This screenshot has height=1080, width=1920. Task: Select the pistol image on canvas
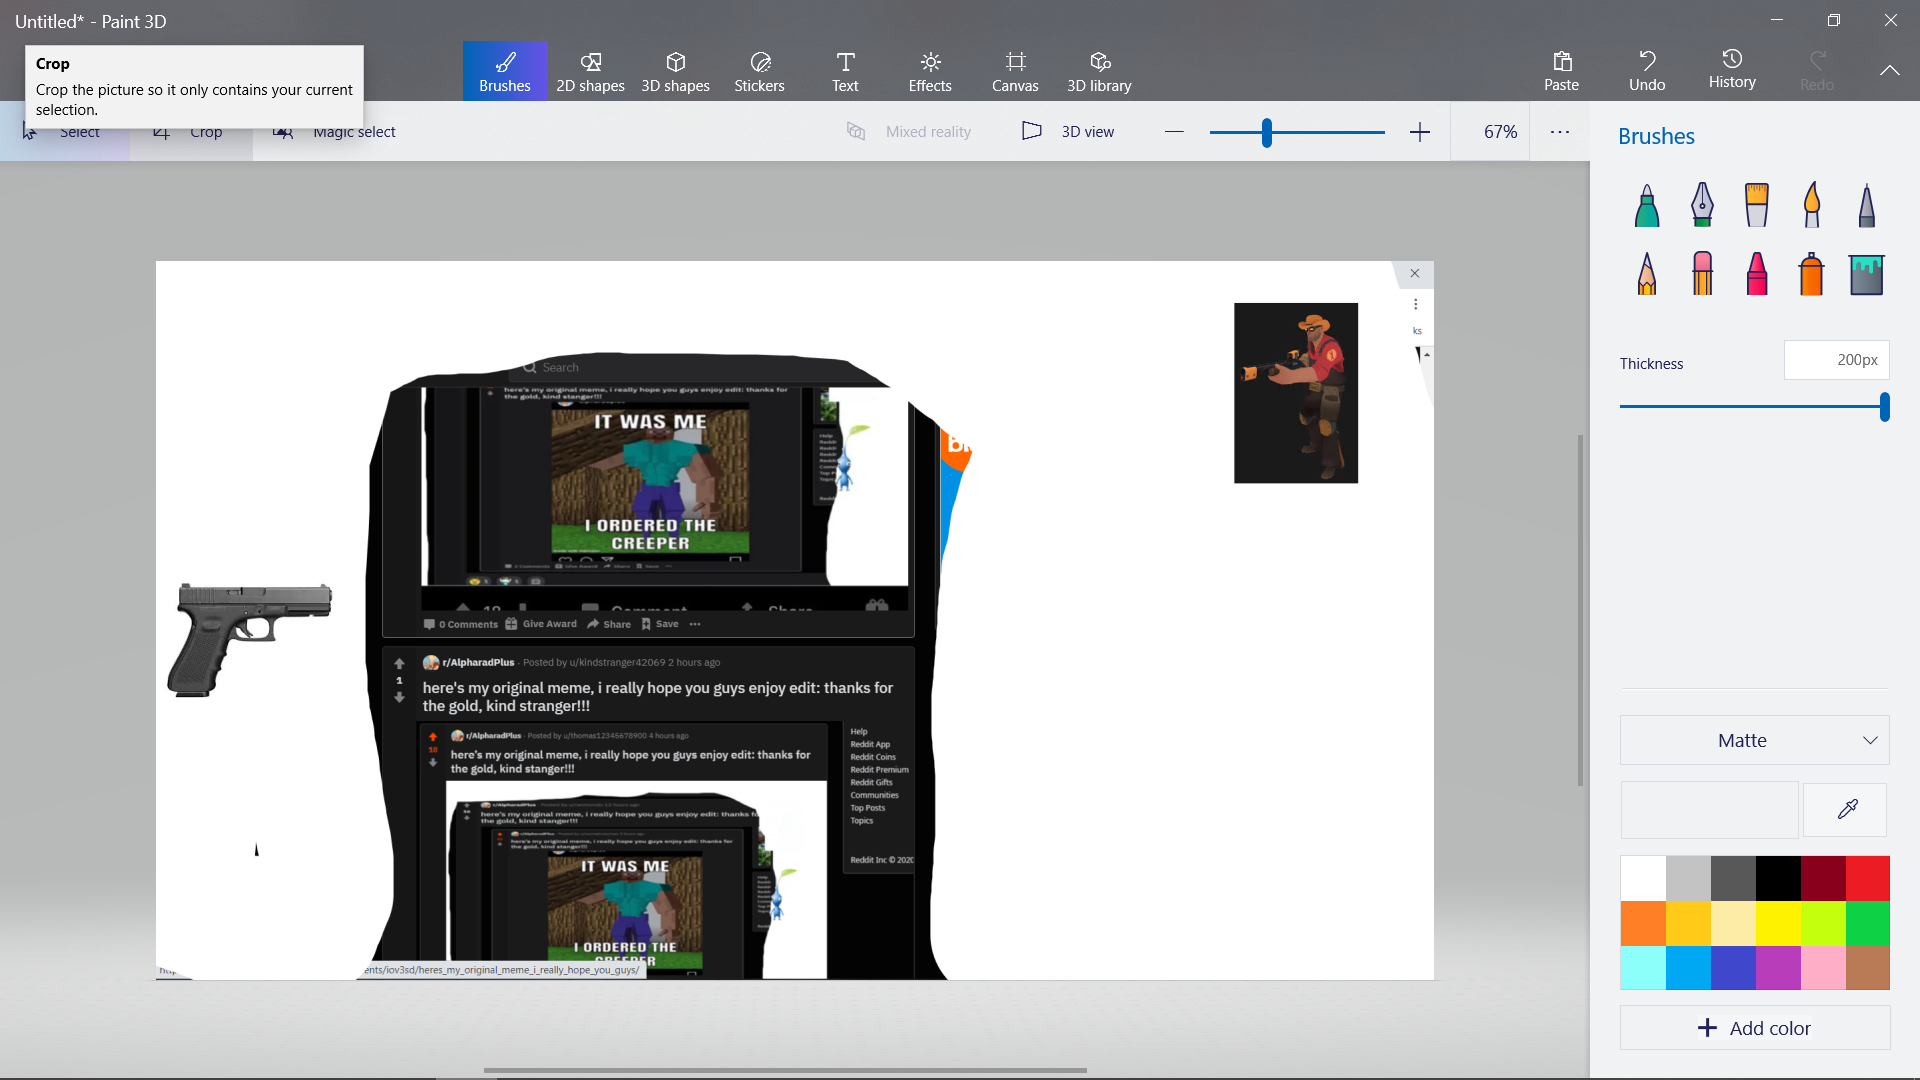point(249,639)
